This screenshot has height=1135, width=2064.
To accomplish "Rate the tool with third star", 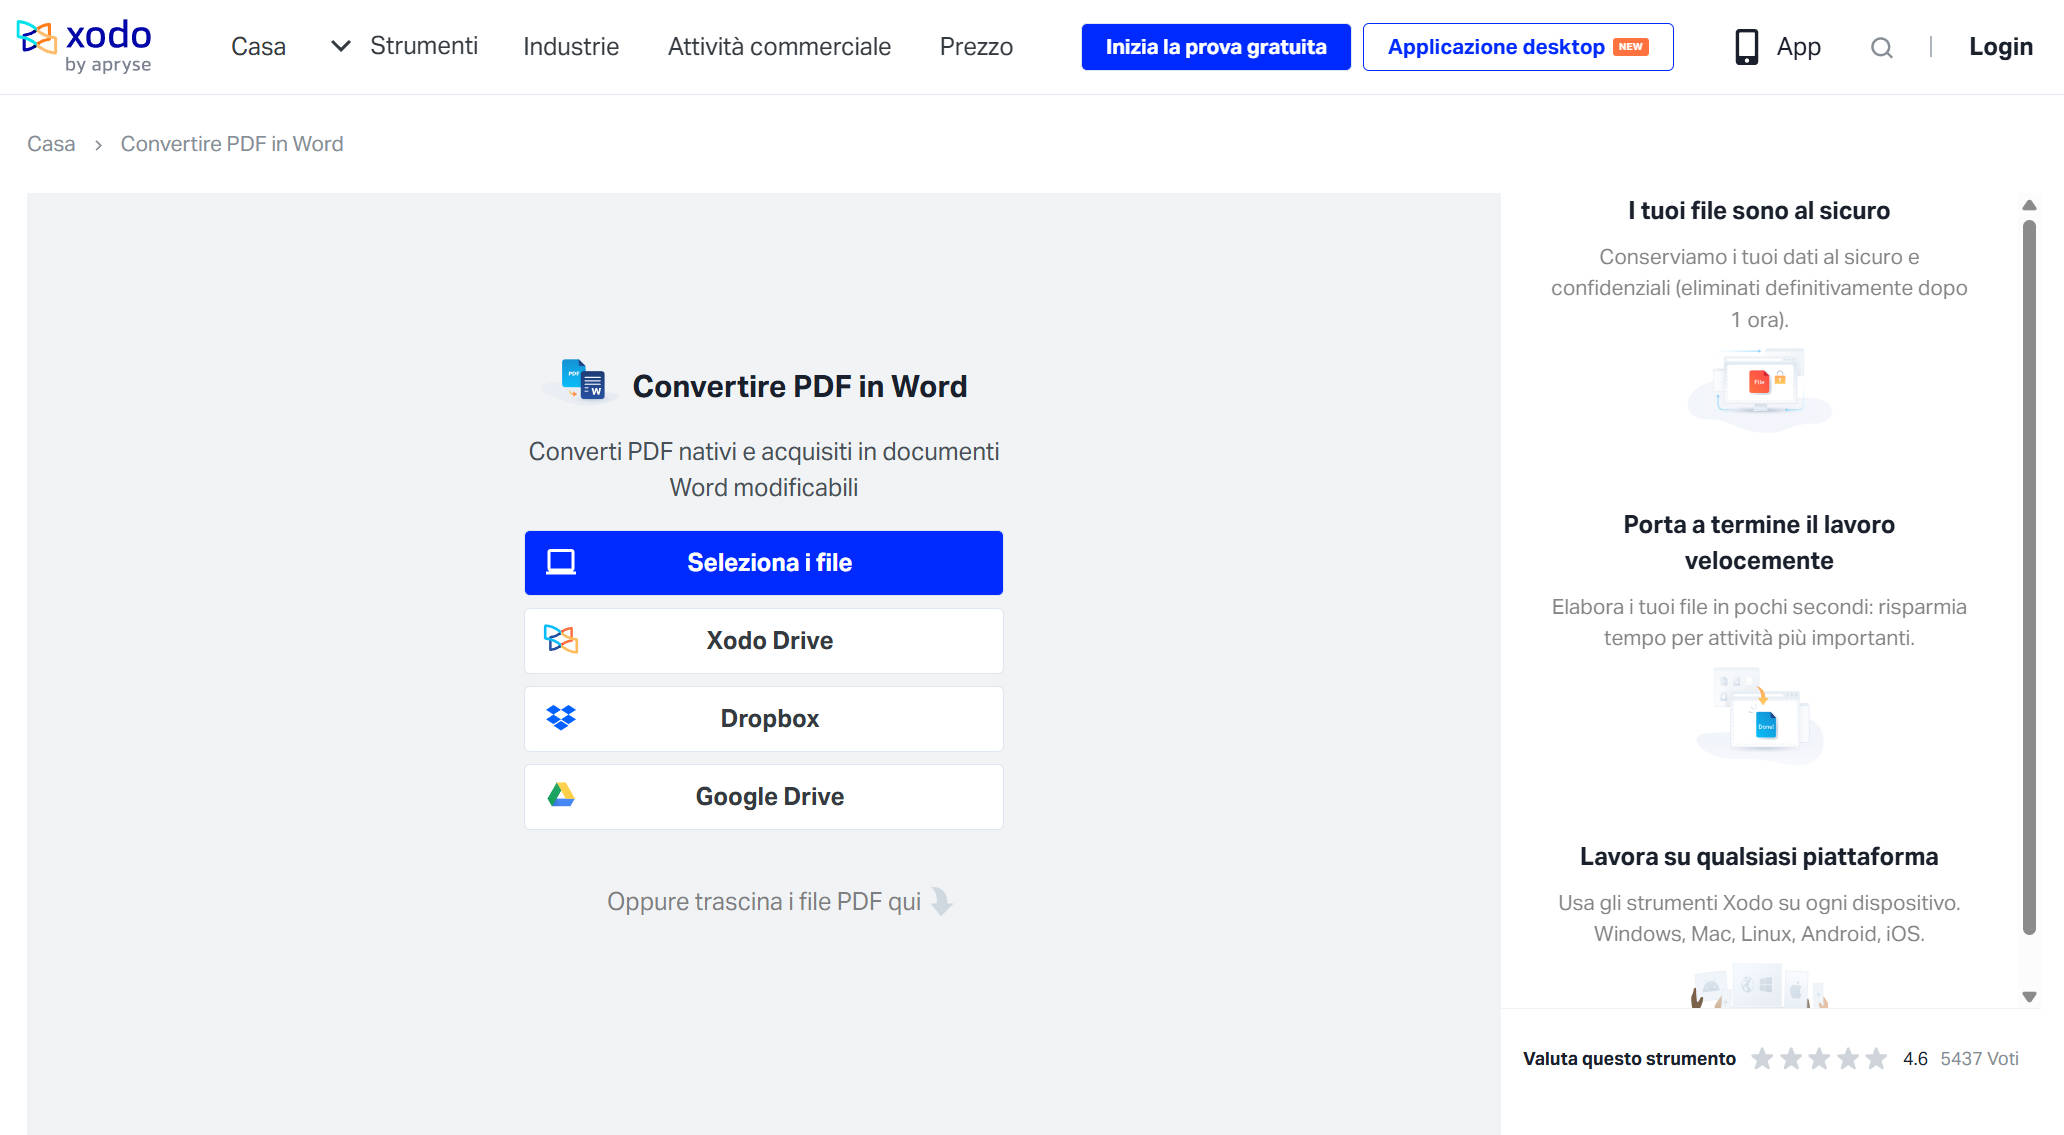I will click(1819, 1059).
